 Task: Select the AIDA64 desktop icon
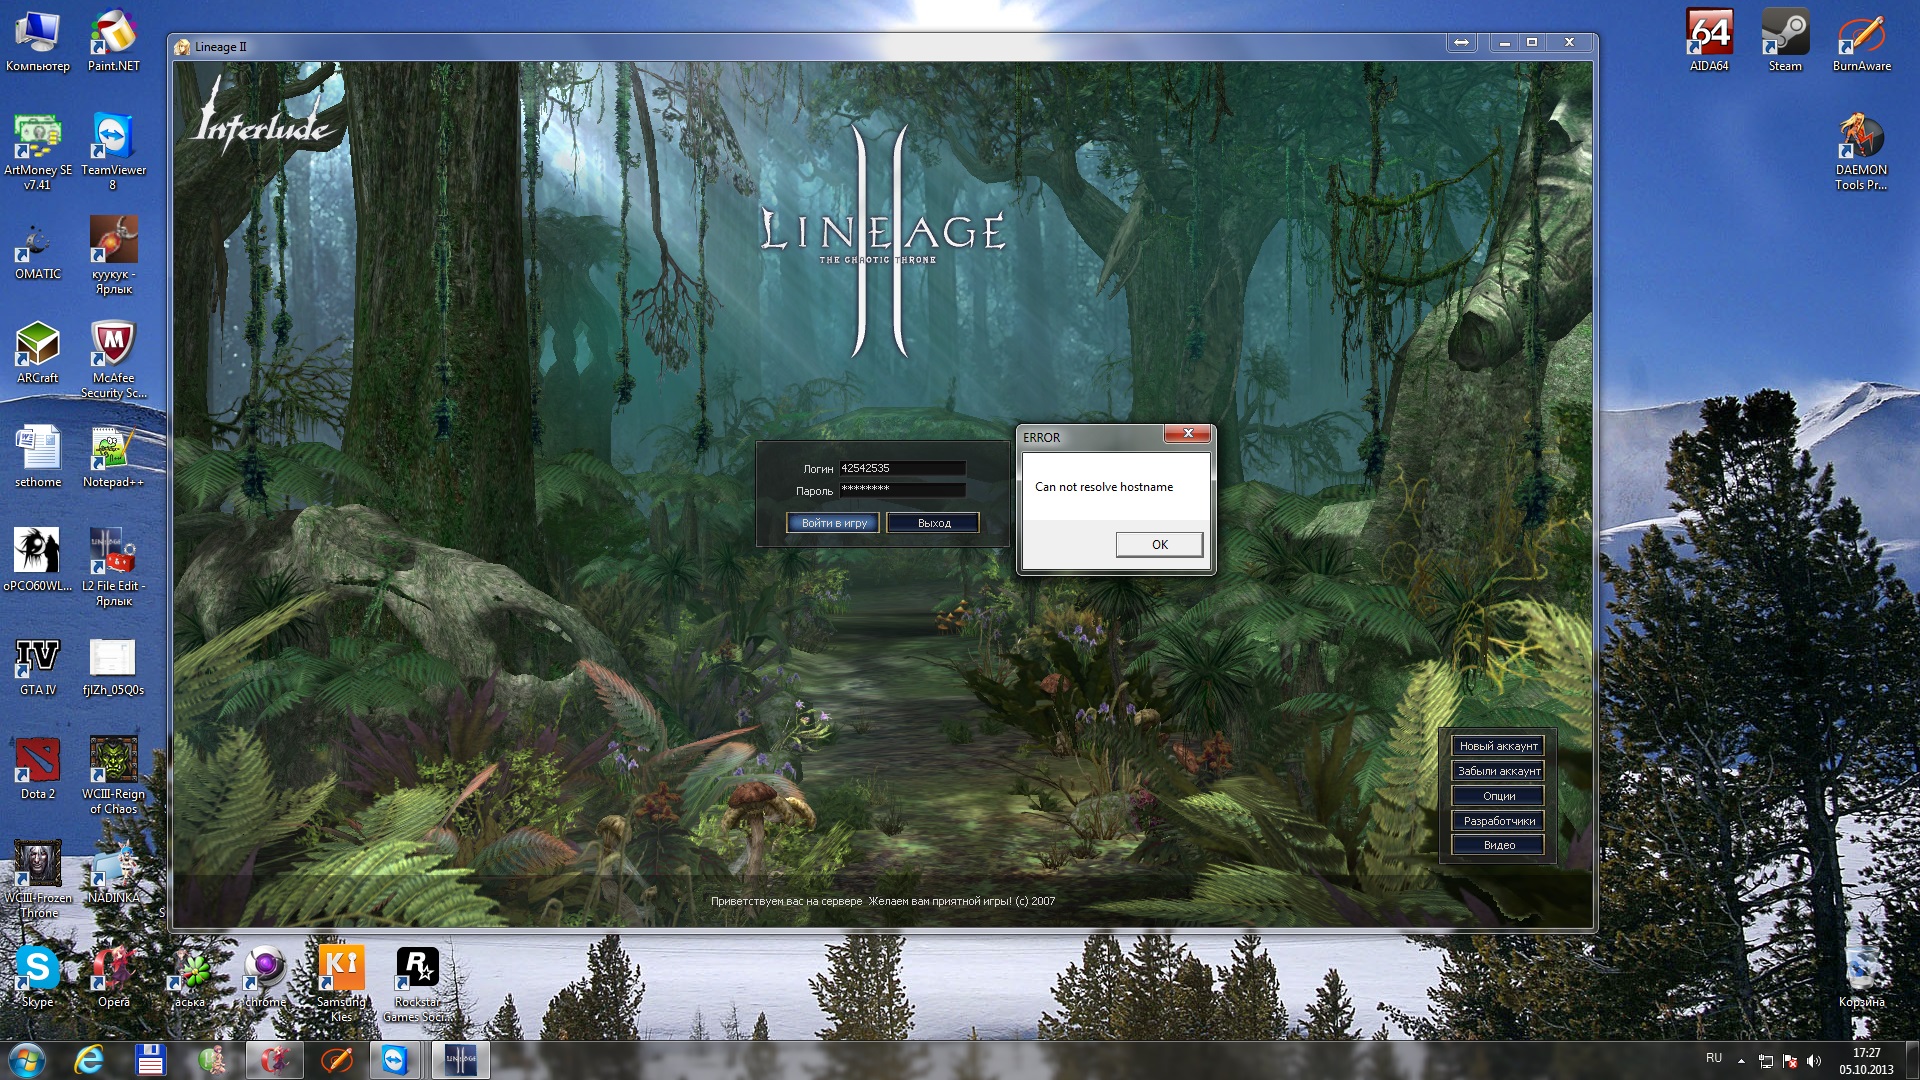click(x=1709, y=42)
